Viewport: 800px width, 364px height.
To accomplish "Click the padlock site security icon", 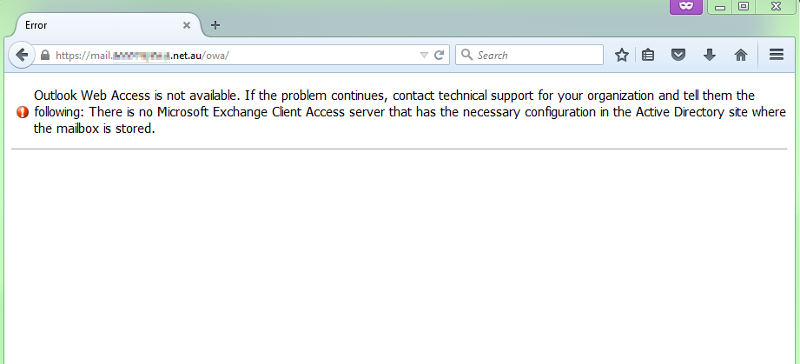I will pyautogui.click(x=44, y=55).
